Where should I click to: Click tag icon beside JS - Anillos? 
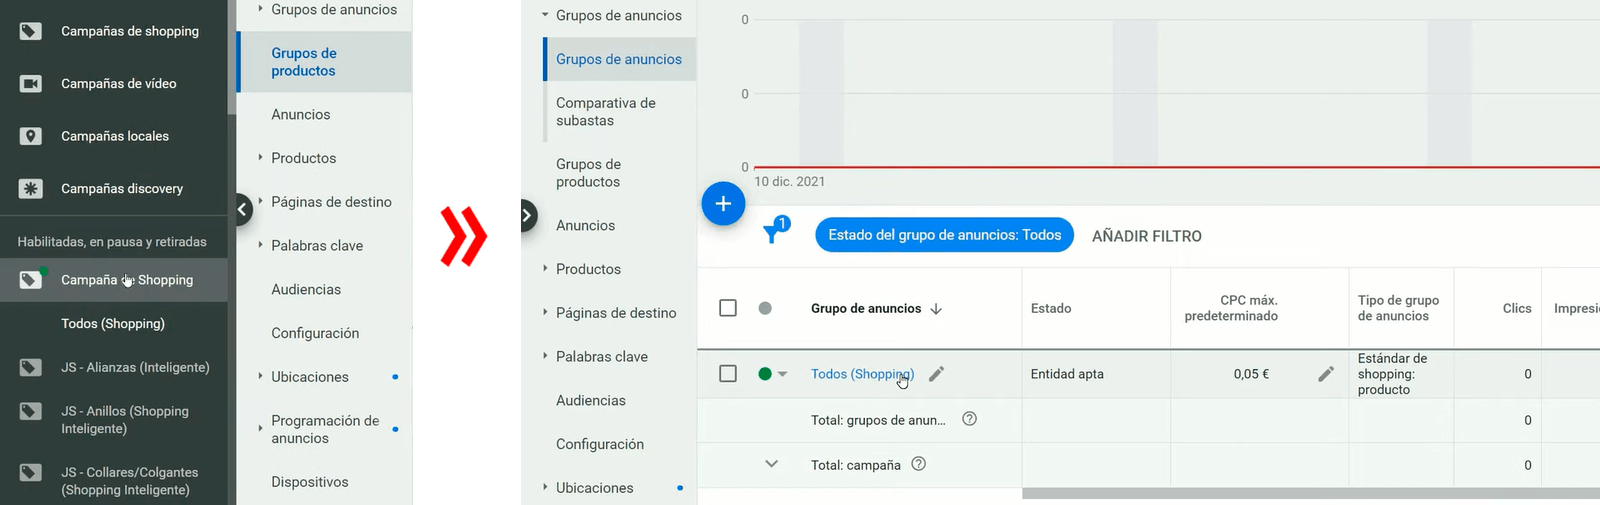pyautogui.click(x=31, y=411)
